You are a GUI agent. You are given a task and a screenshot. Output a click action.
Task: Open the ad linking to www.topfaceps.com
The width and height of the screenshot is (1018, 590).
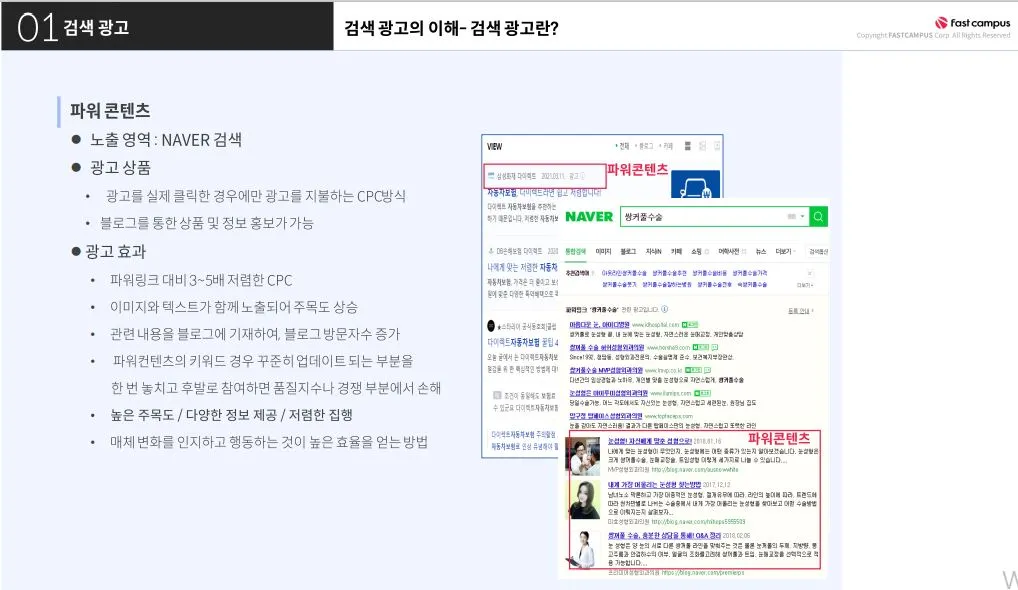[606, 416]
